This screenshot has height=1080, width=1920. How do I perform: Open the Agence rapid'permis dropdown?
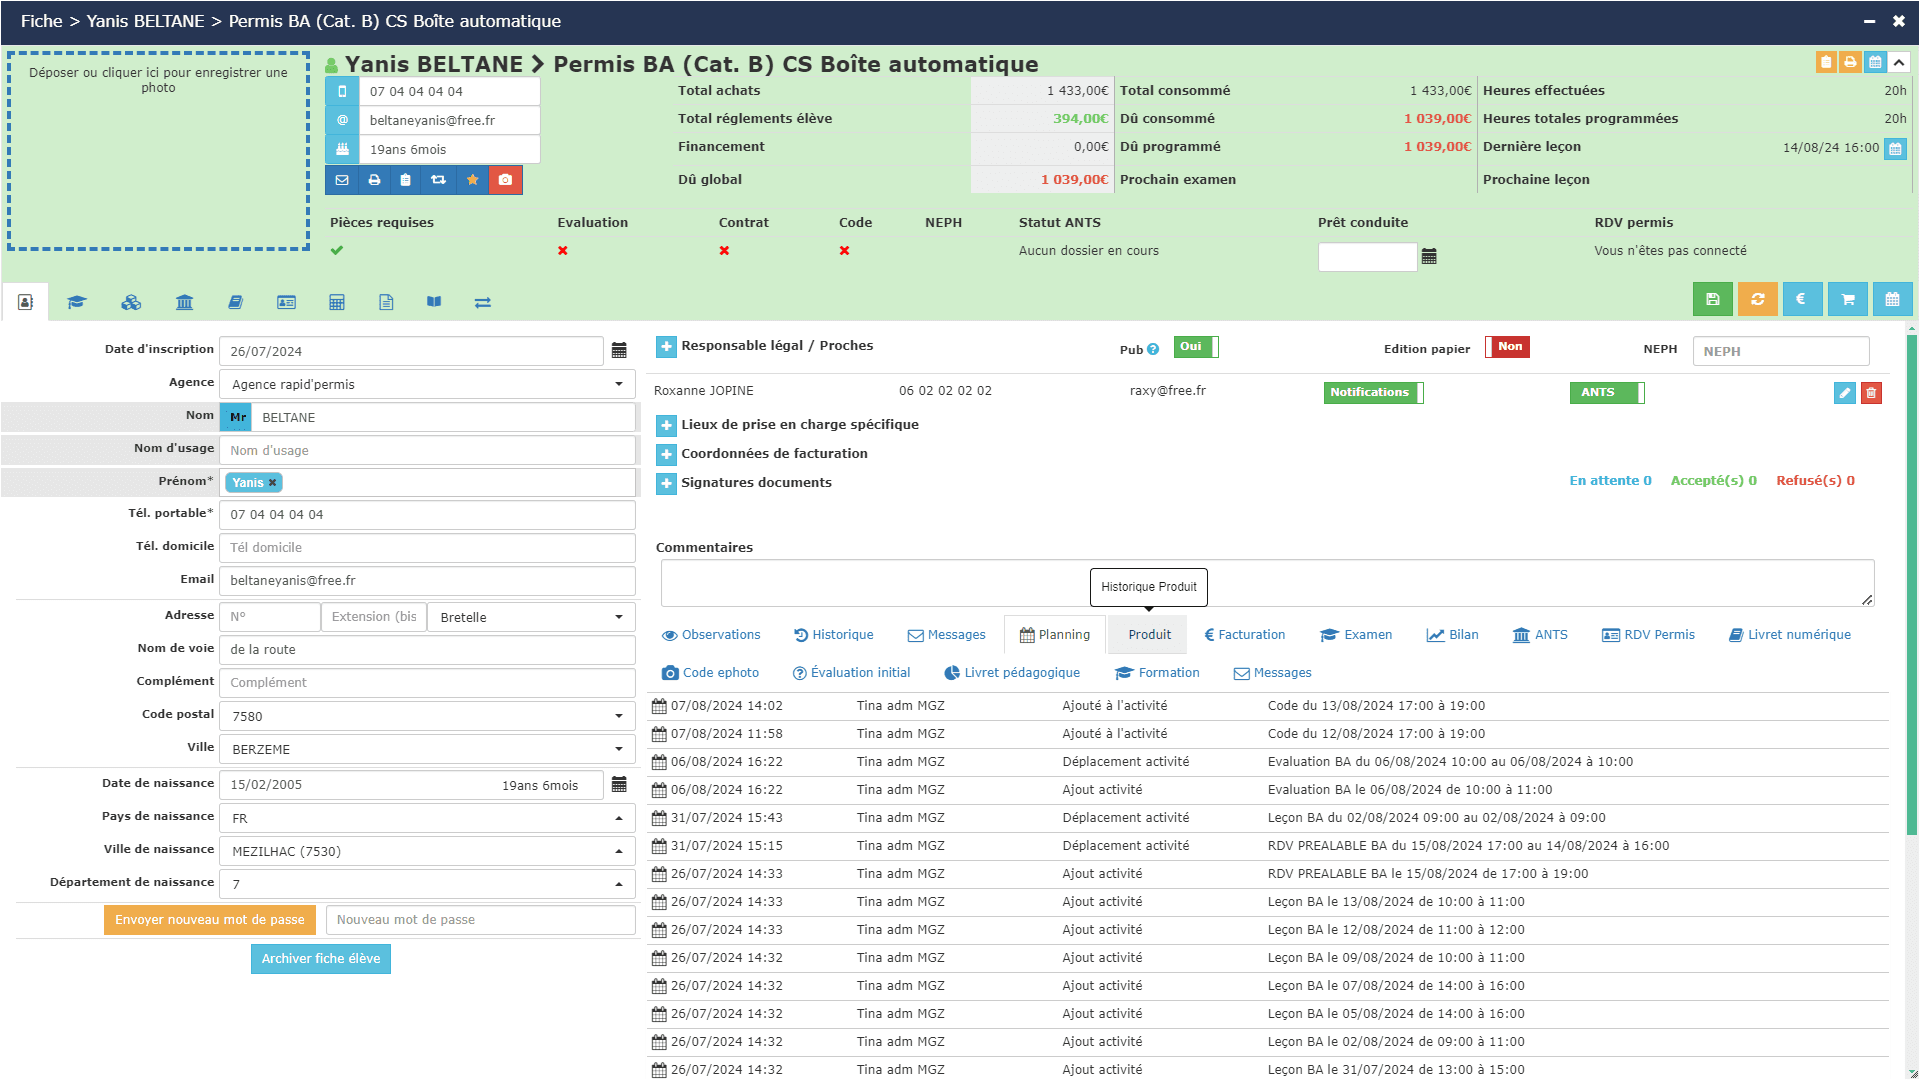click(x=427, y=385)
